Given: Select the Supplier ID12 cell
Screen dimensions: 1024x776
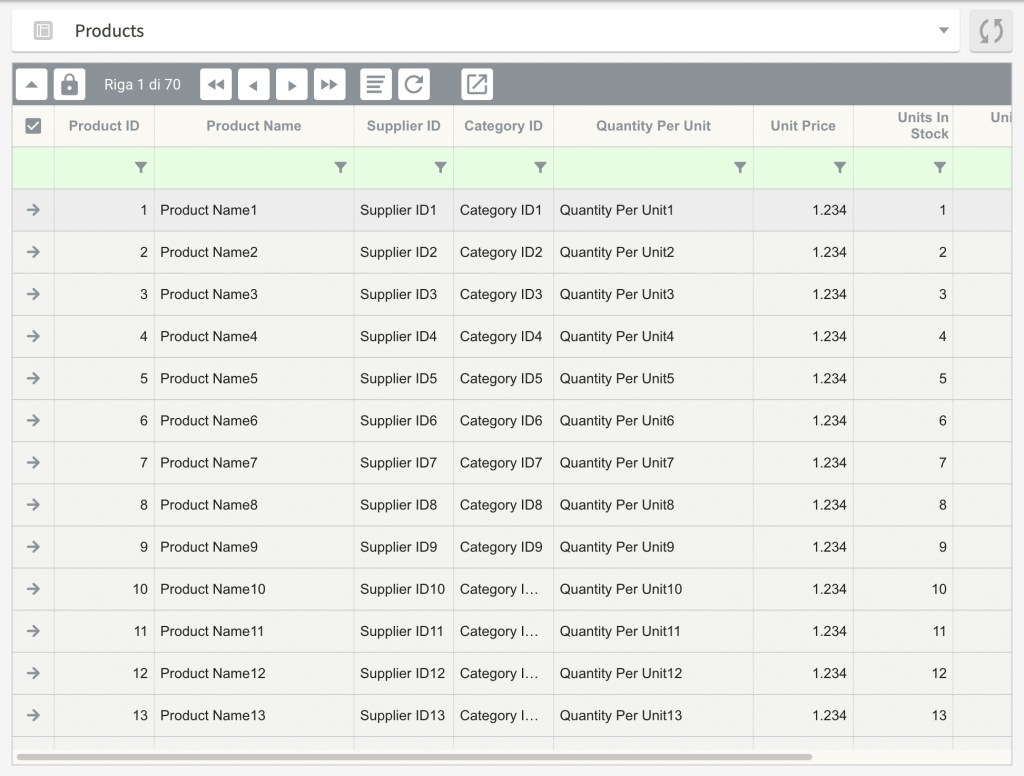Looking at the screenshot, I should click(404, 673).
